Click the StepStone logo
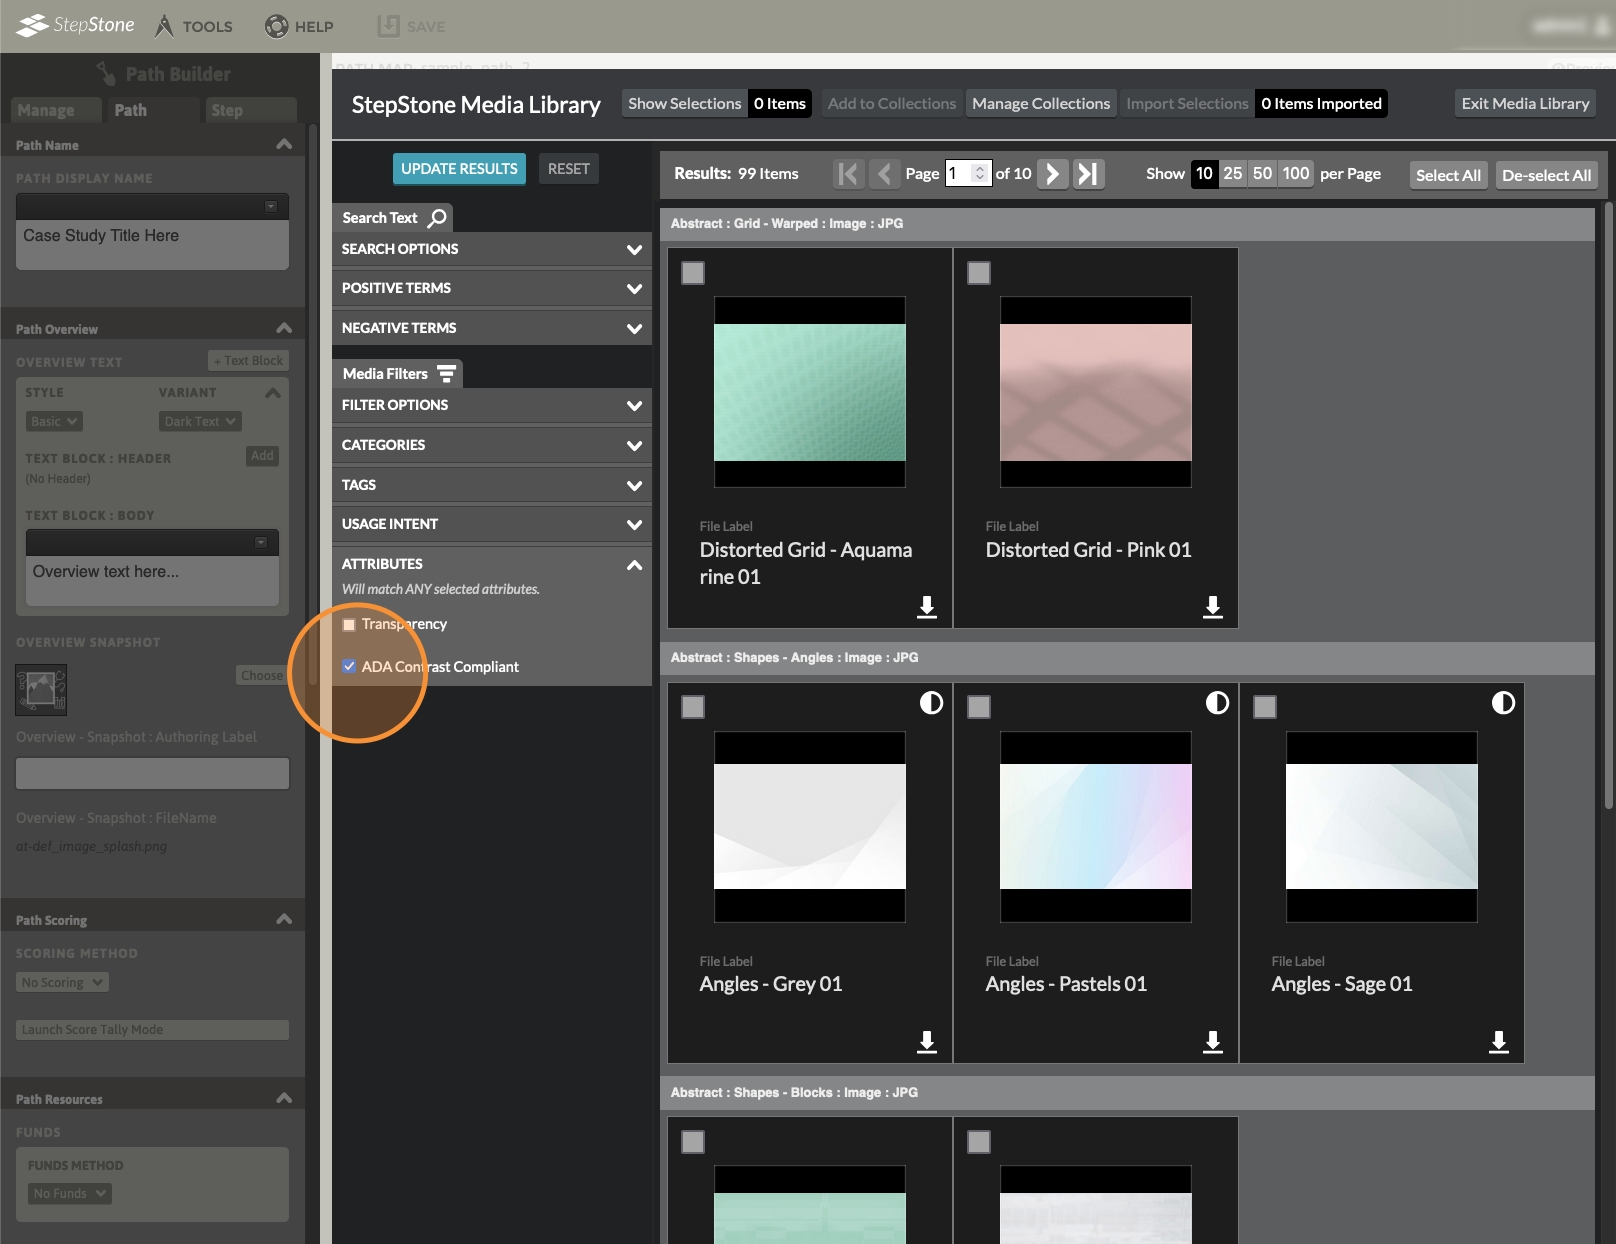The width and height of the screenshot is (1616, 1244). pos(76,25)
